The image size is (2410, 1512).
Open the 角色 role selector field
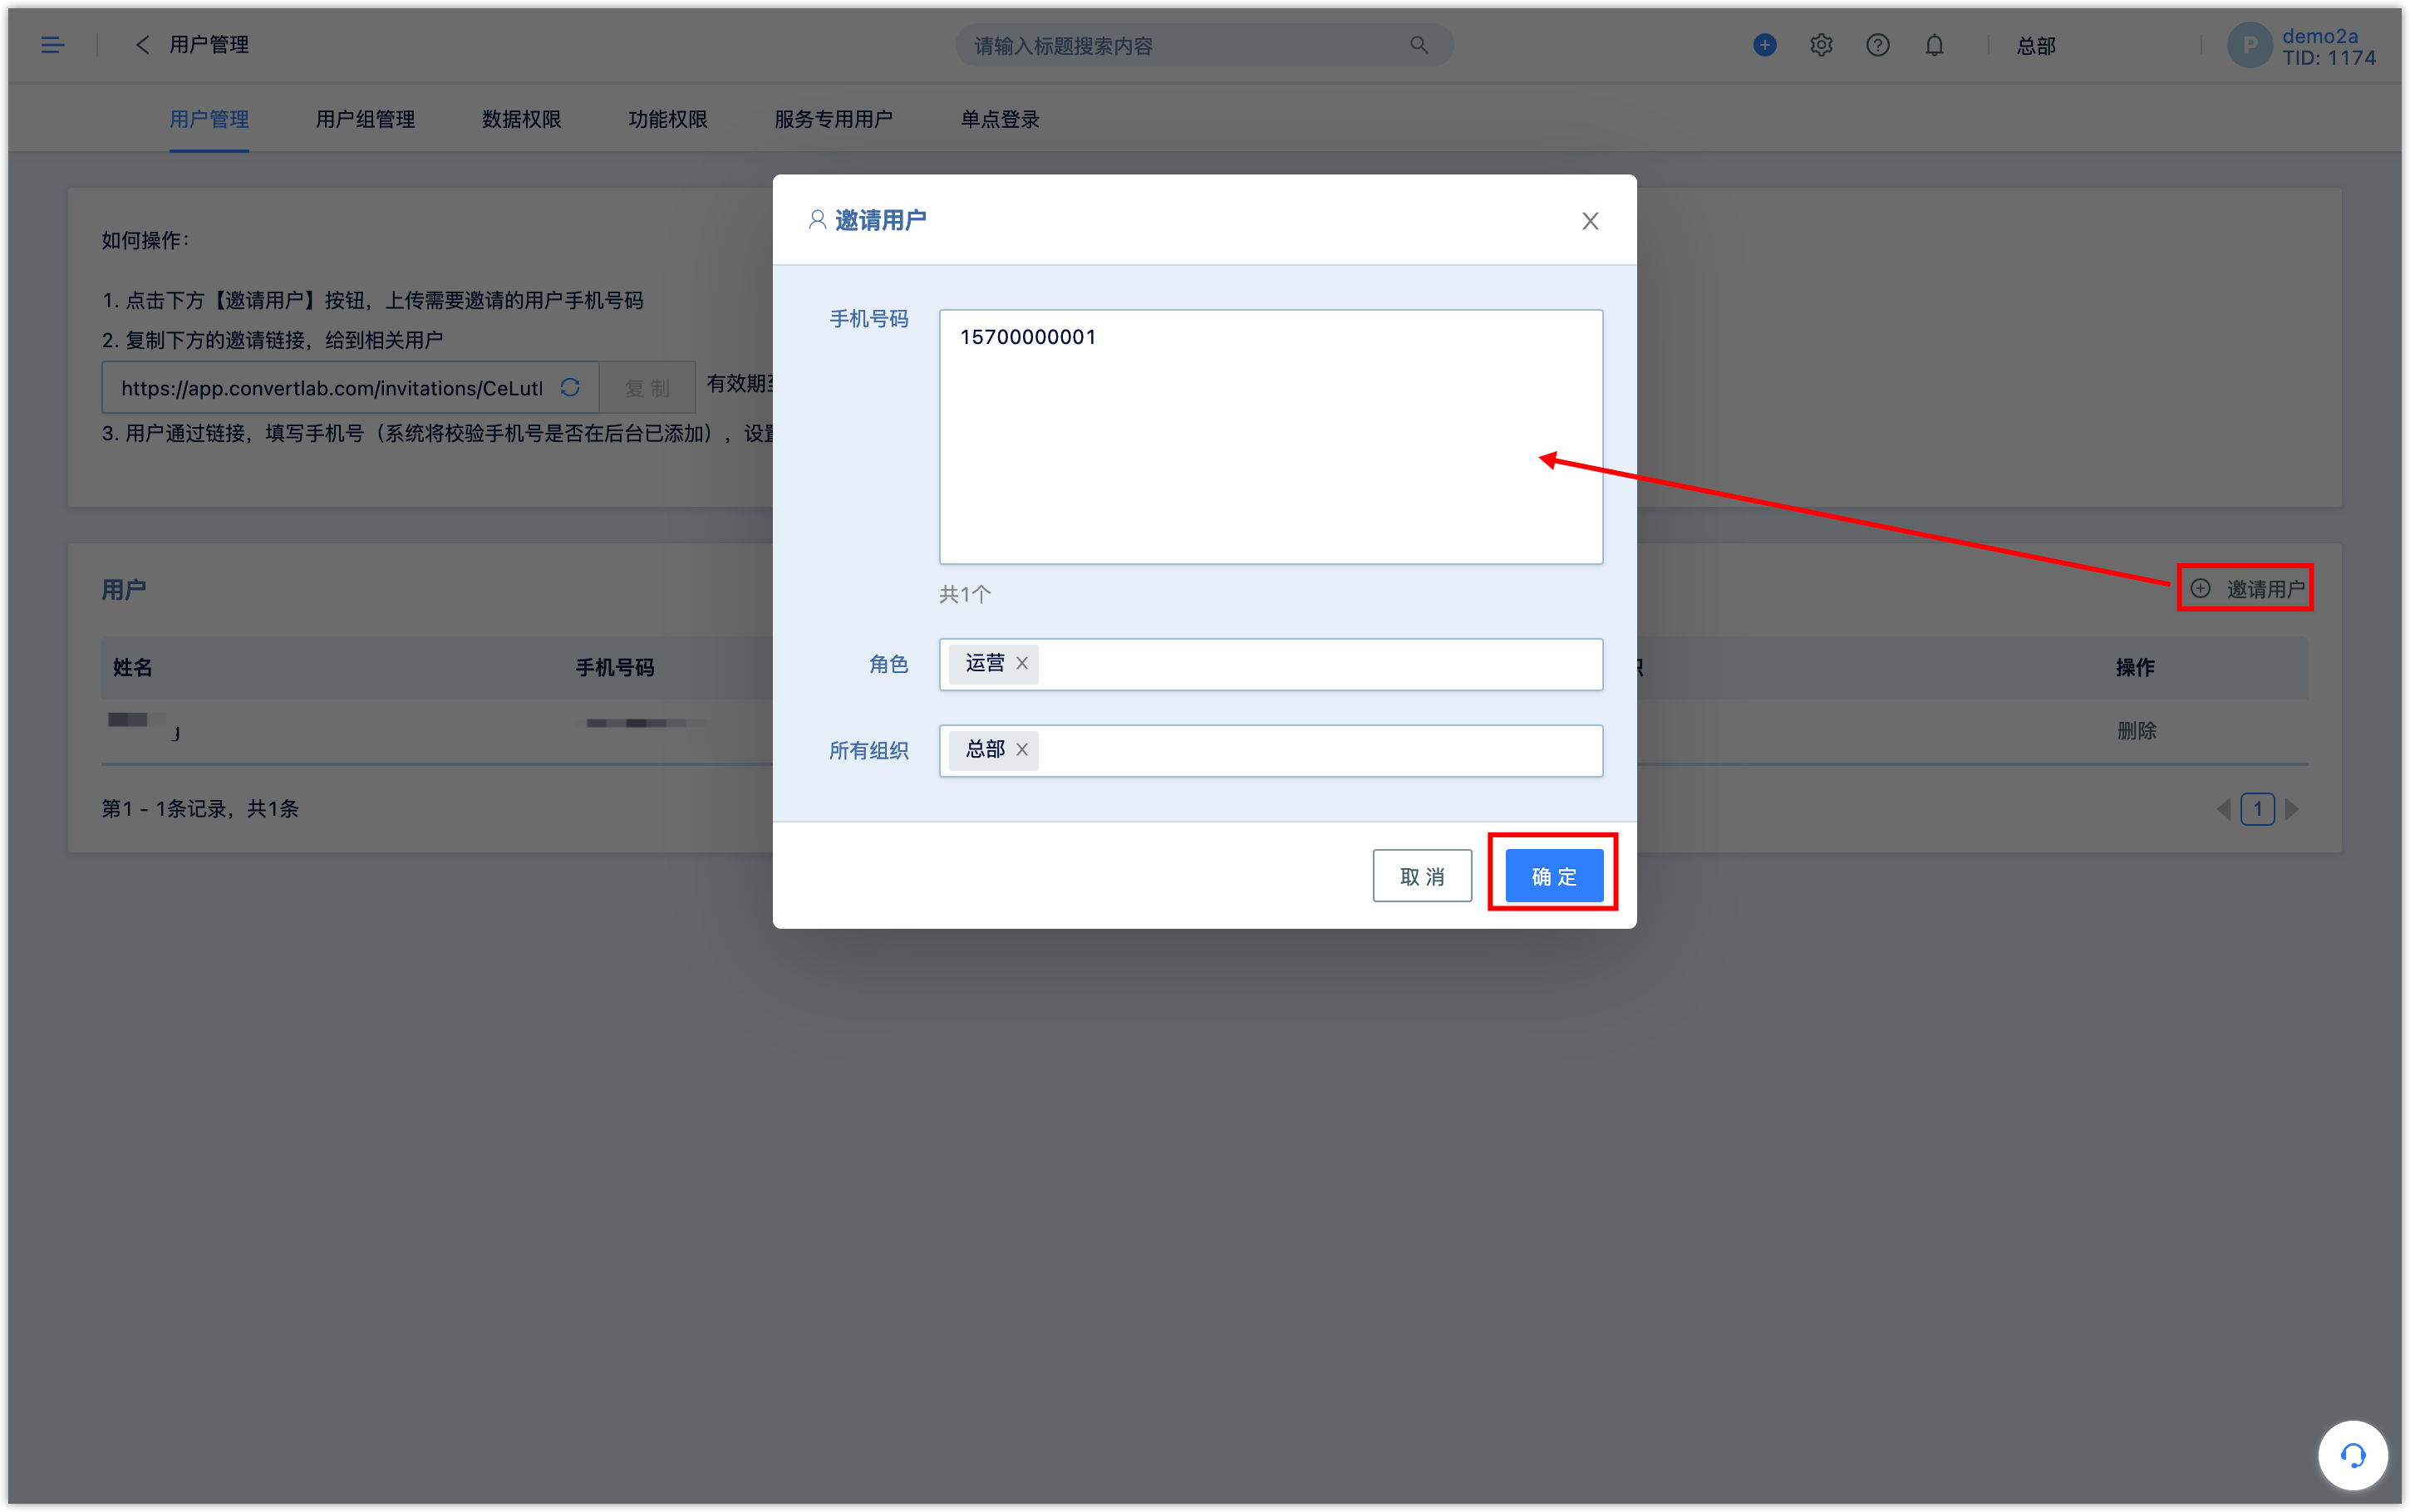tap(1271, 664)
